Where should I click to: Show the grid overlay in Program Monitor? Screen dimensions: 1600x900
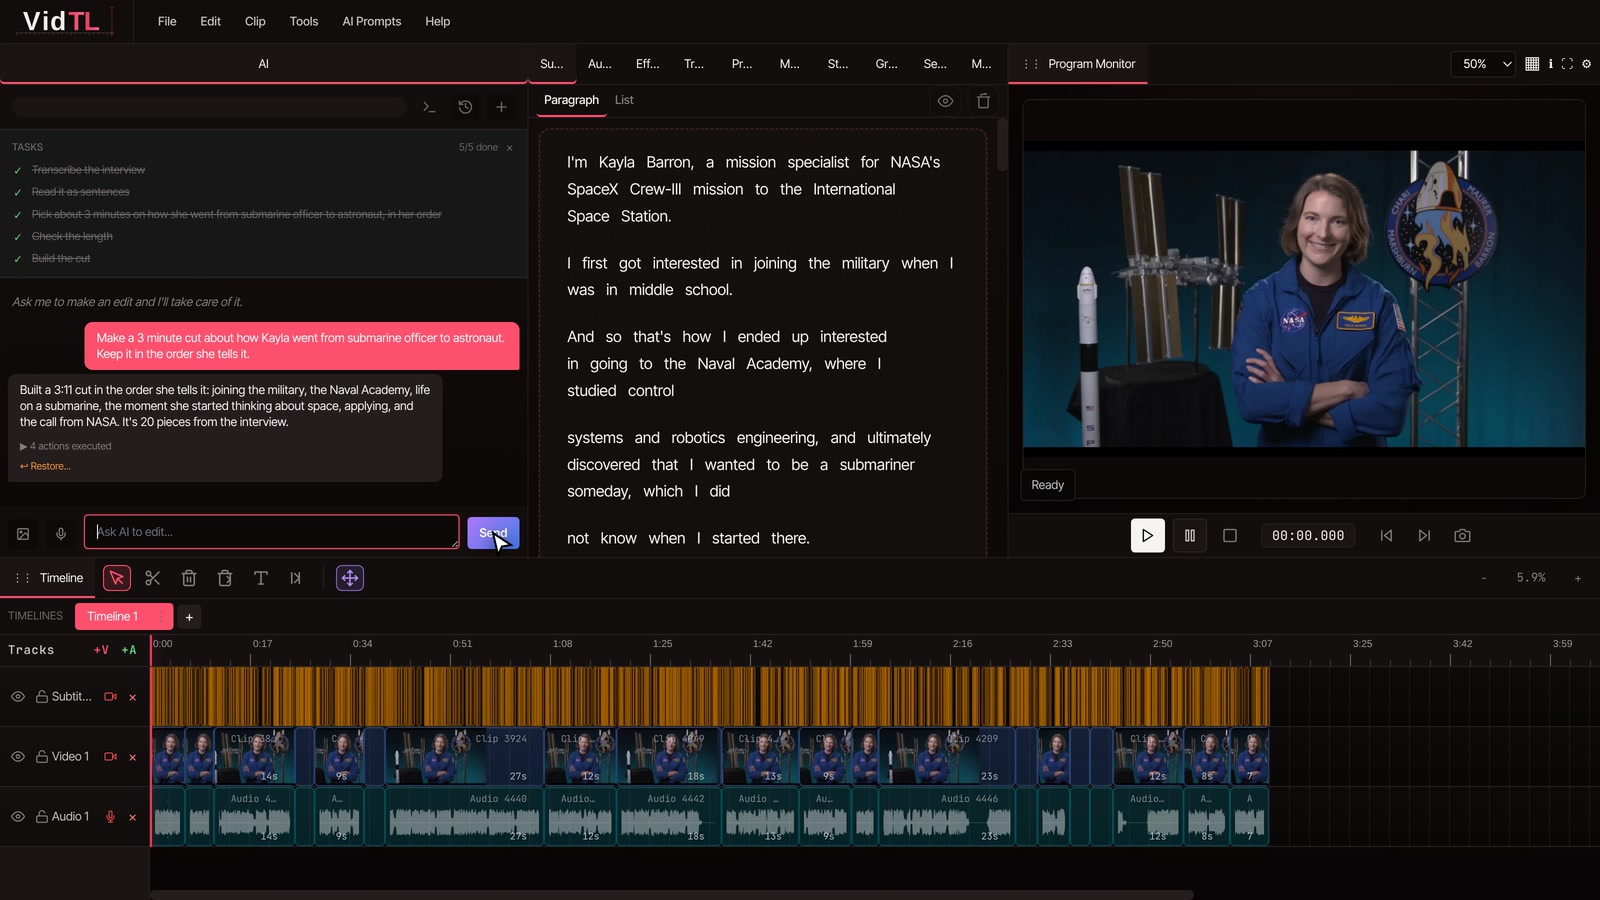(x=1532, y=64)
